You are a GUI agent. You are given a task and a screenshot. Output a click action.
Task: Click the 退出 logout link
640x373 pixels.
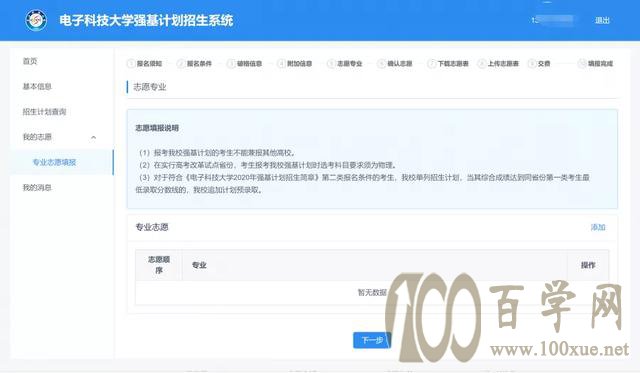(x=602, y=20)
